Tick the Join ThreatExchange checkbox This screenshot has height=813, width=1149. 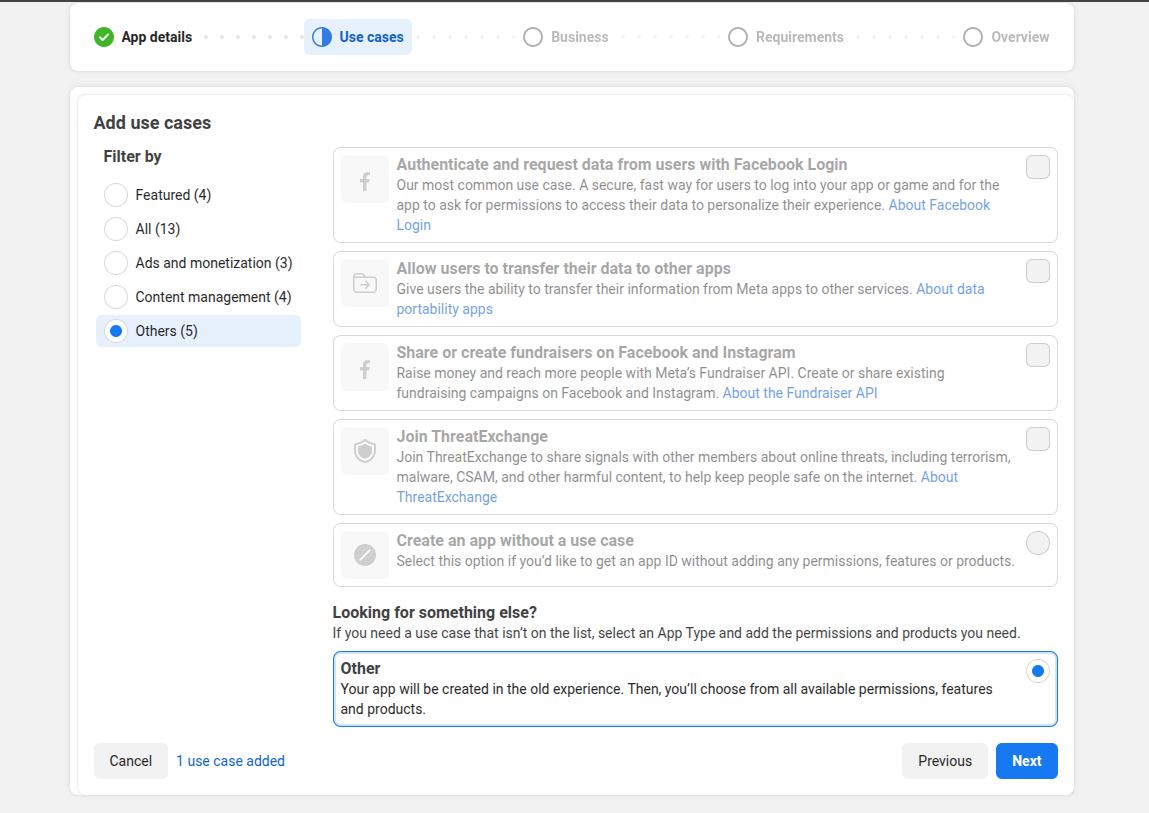click(x=1037, y=439)
